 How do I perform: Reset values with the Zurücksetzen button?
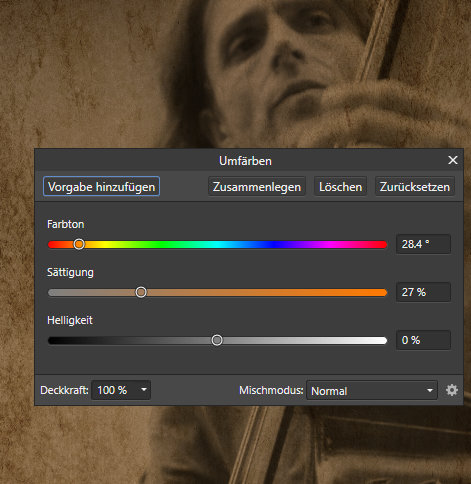[415, 187]
